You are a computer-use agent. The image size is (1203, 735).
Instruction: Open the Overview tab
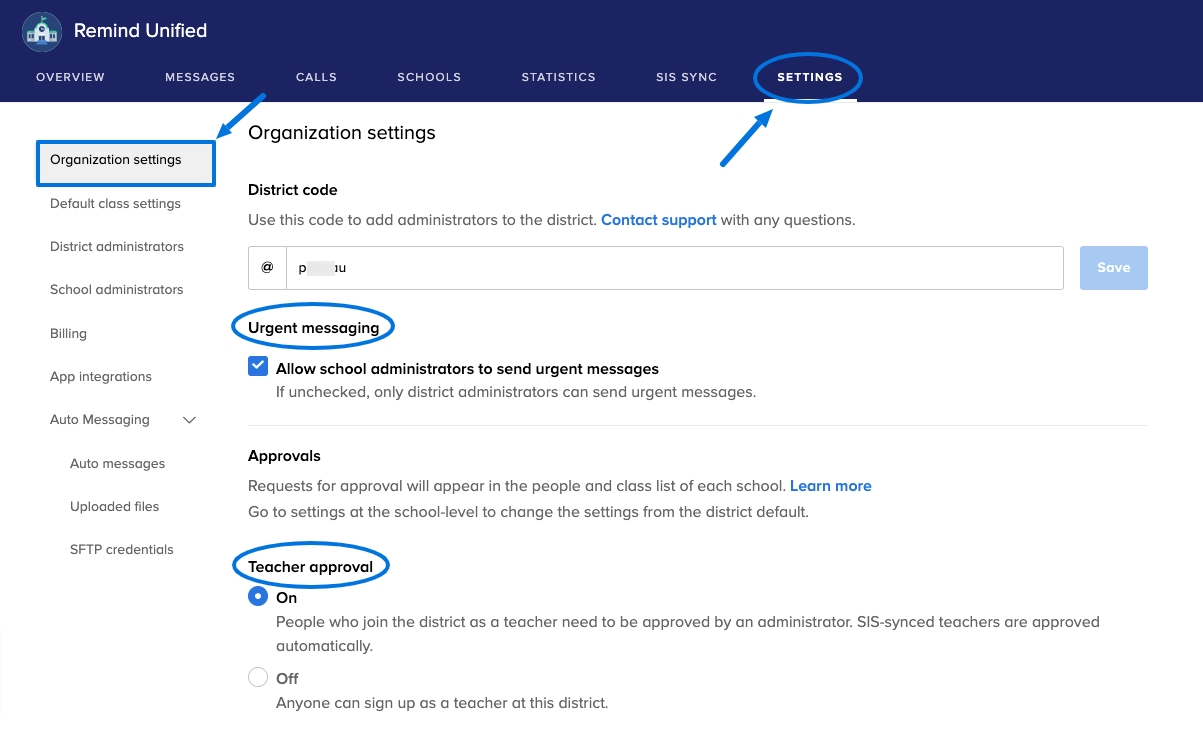(70, 77)
